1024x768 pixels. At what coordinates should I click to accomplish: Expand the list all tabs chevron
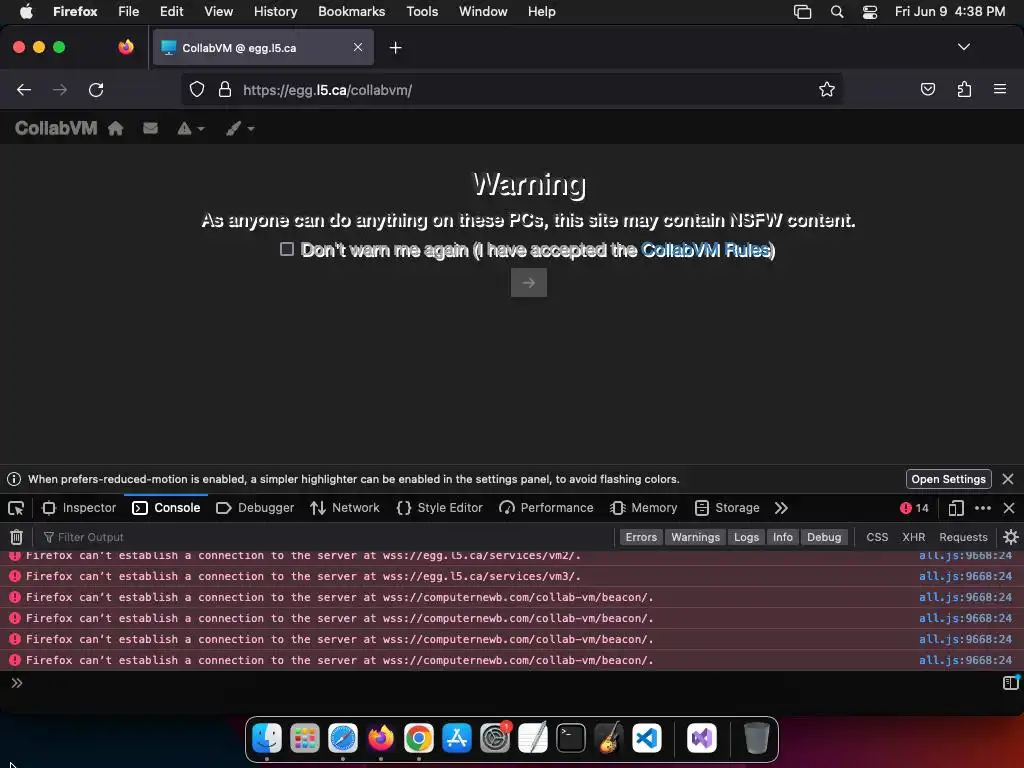pyautogui.click(x=964, y=47)
